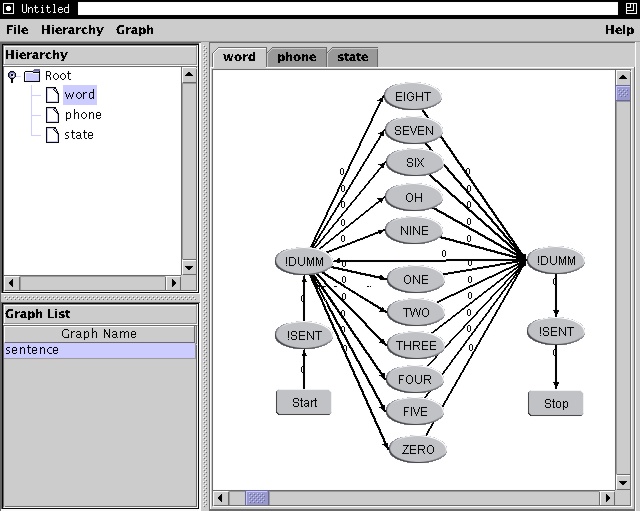This screenshot has height=511, width=640.
Task: Click the phone document icon in hierarchy
Action: (52, 115)
